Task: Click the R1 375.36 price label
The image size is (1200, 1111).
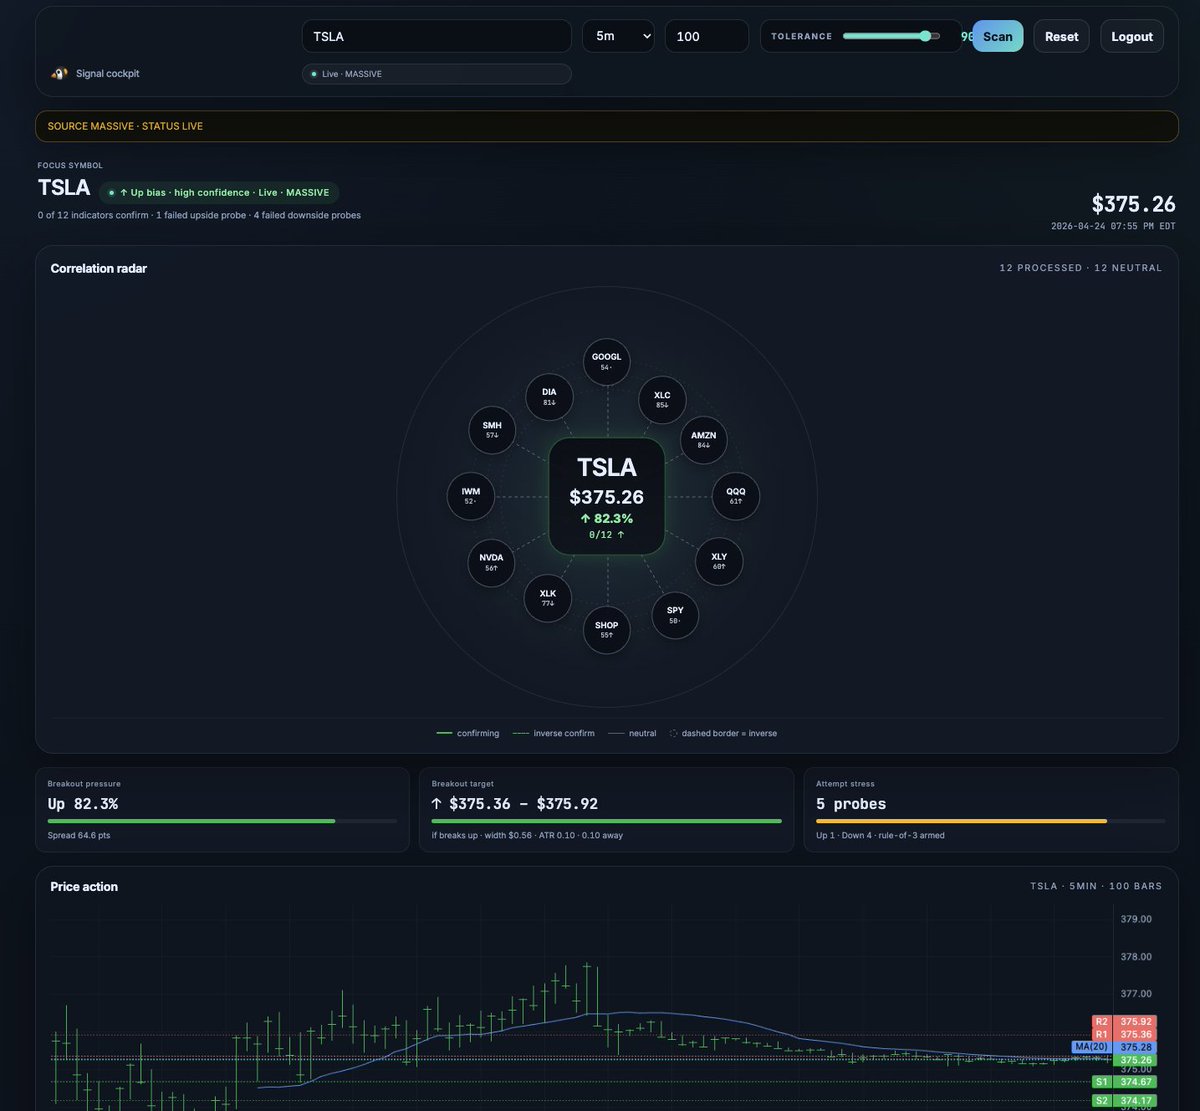Action: pos(1123,1034)
